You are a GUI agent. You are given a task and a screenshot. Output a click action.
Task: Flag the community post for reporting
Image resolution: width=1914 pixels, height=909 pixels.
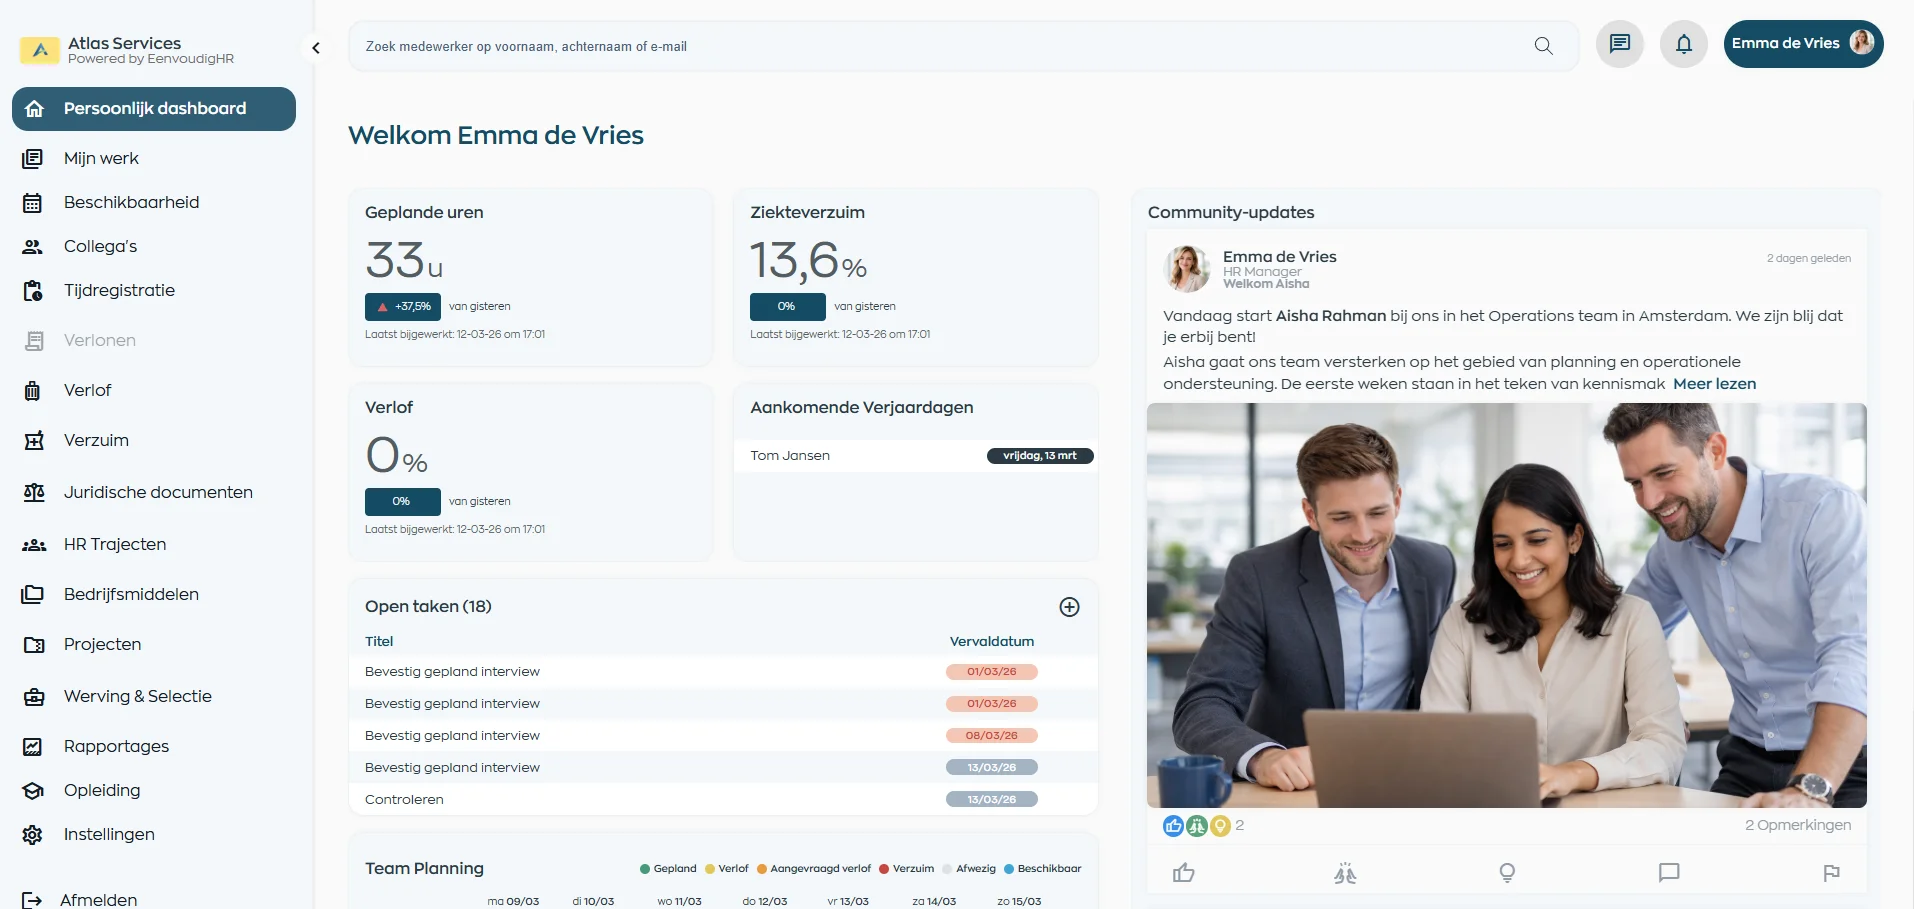(1832, 873)
